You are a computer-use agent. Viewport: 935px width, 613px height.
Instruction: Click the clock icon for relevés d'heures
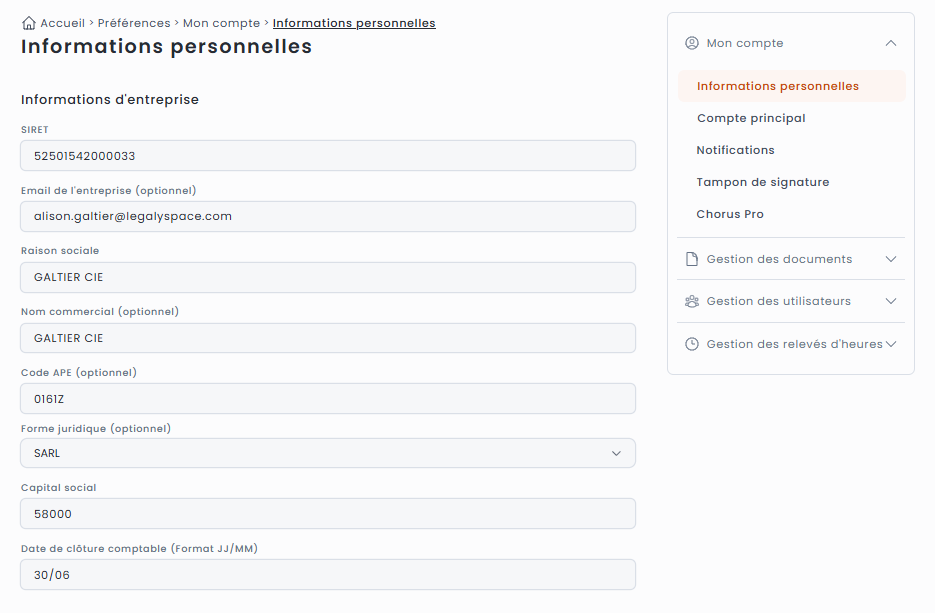coord(692,344)
